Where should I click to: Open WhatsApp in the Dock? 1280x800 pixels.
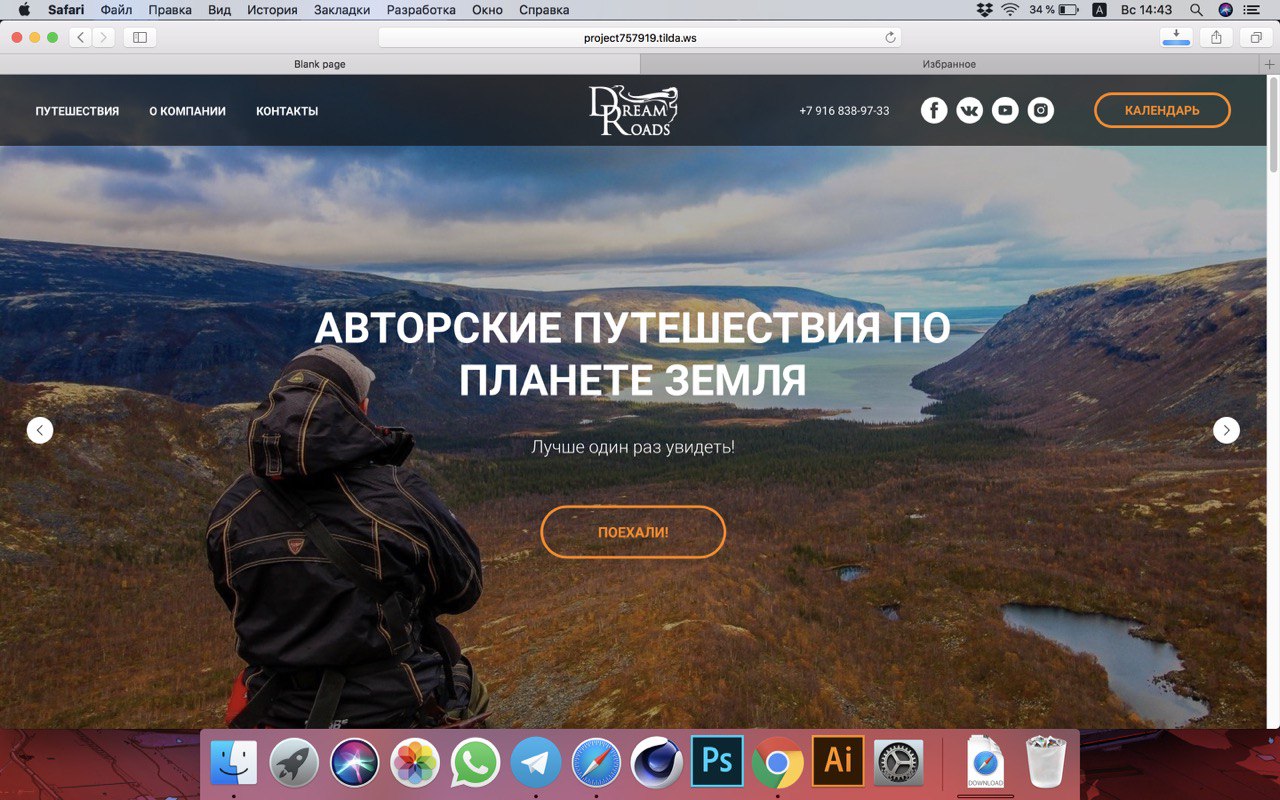point(476,763)
